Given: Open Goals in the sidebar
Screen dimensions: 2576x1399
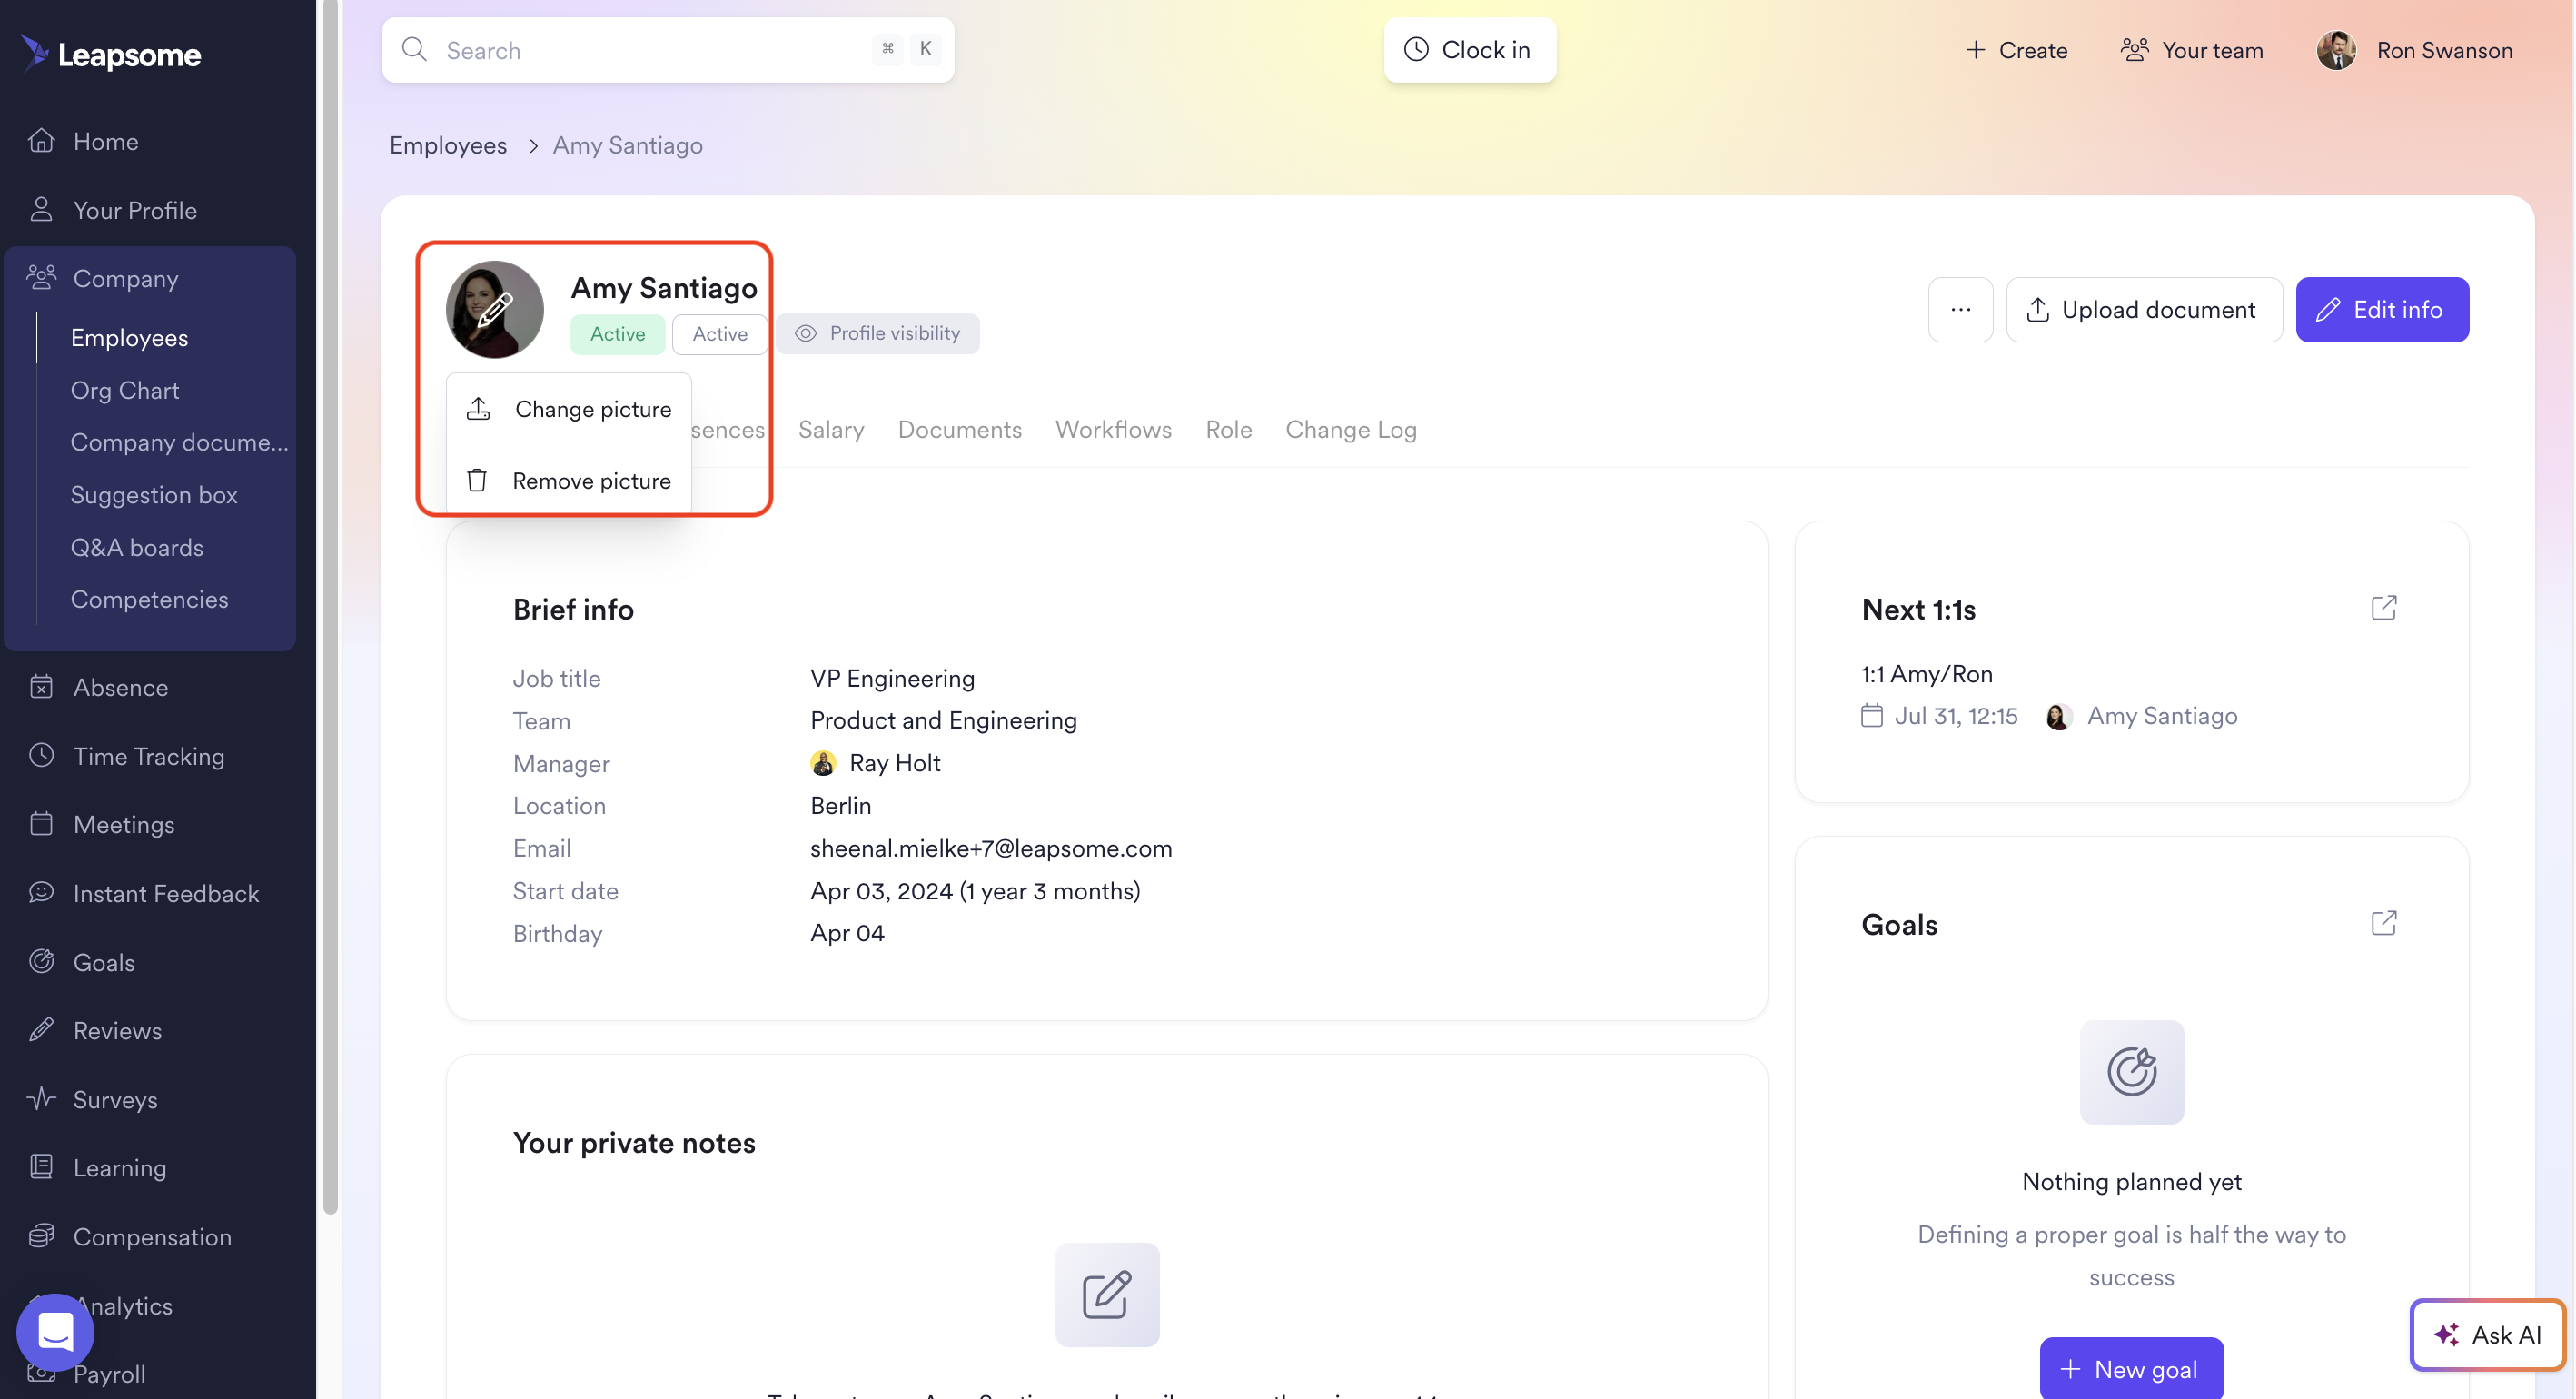Looking at the screenshot, I should [103, 962].
